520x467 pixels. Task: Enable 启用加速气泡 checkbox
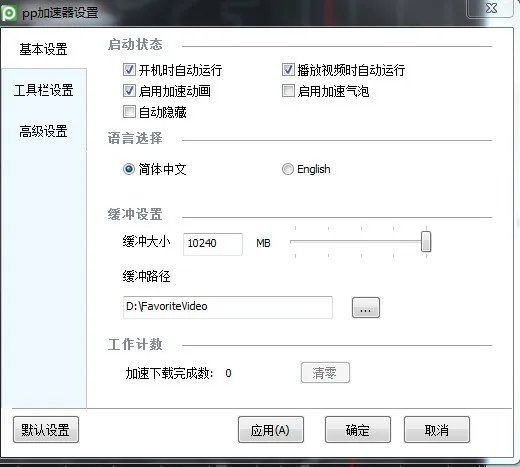288,90
